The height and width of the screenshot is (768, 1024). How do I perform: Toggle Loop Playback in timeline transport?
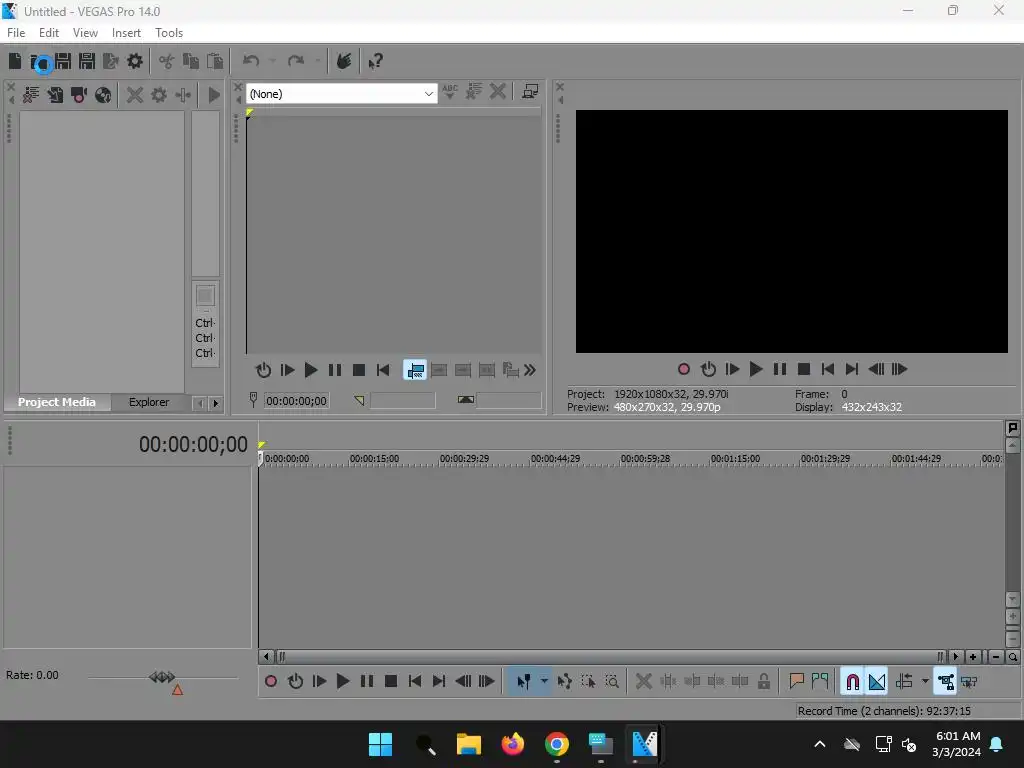coord(295,682)
